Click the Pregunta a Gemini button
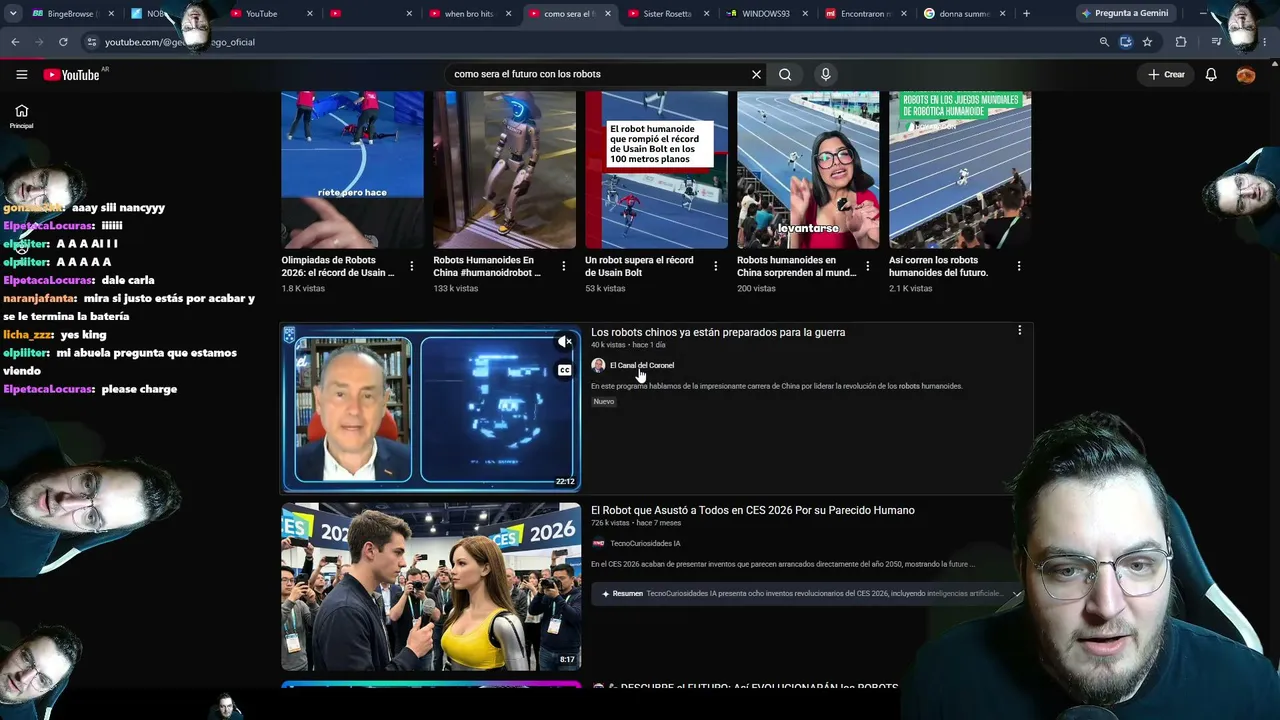This screenshot has width=1280, height=720. tap(1124, 14)
